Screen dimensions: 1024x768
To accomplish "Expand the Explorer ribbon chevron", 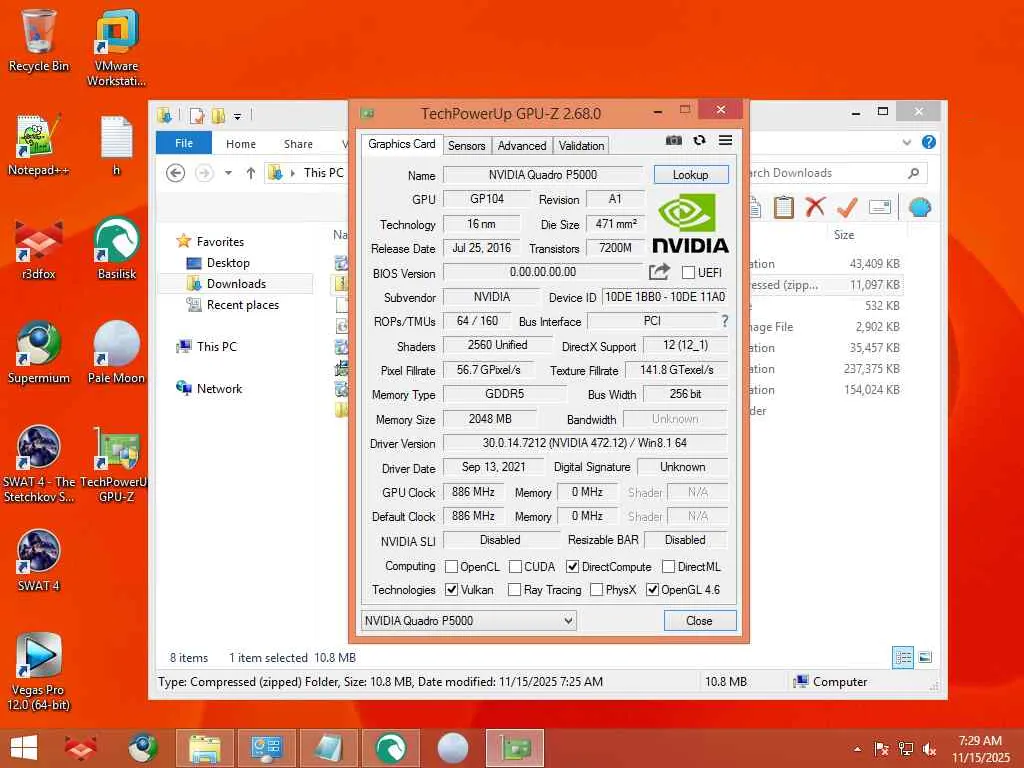I will click(x=906, y=142).
